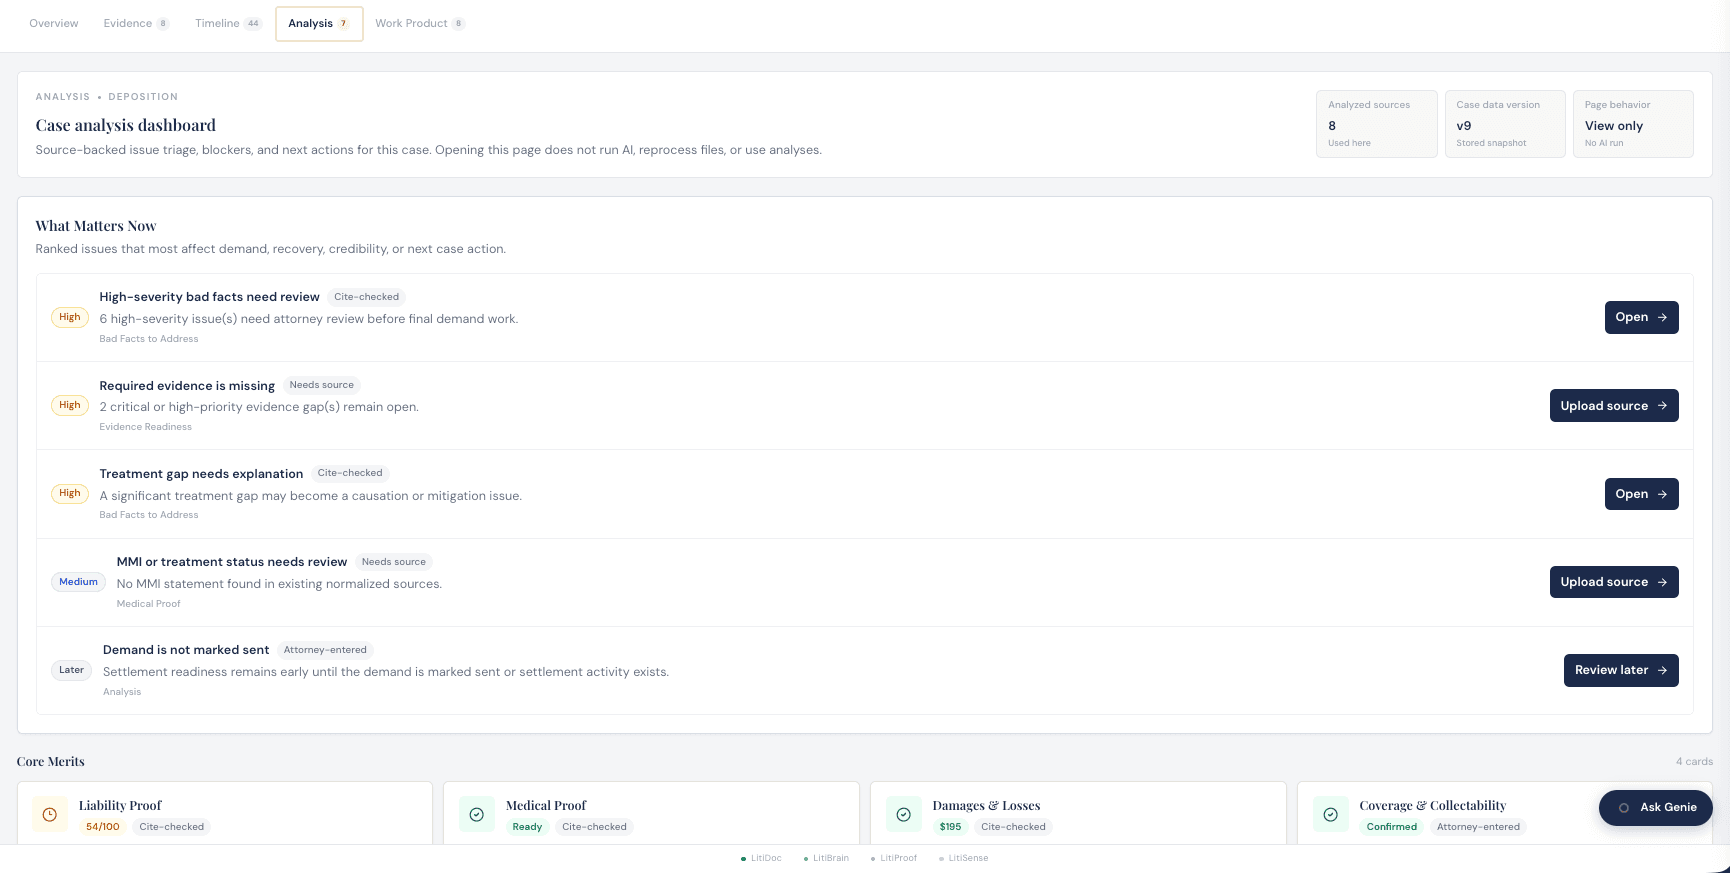
Task: Click the Damages & Losses checkmark icon
Action: (903, 814)
